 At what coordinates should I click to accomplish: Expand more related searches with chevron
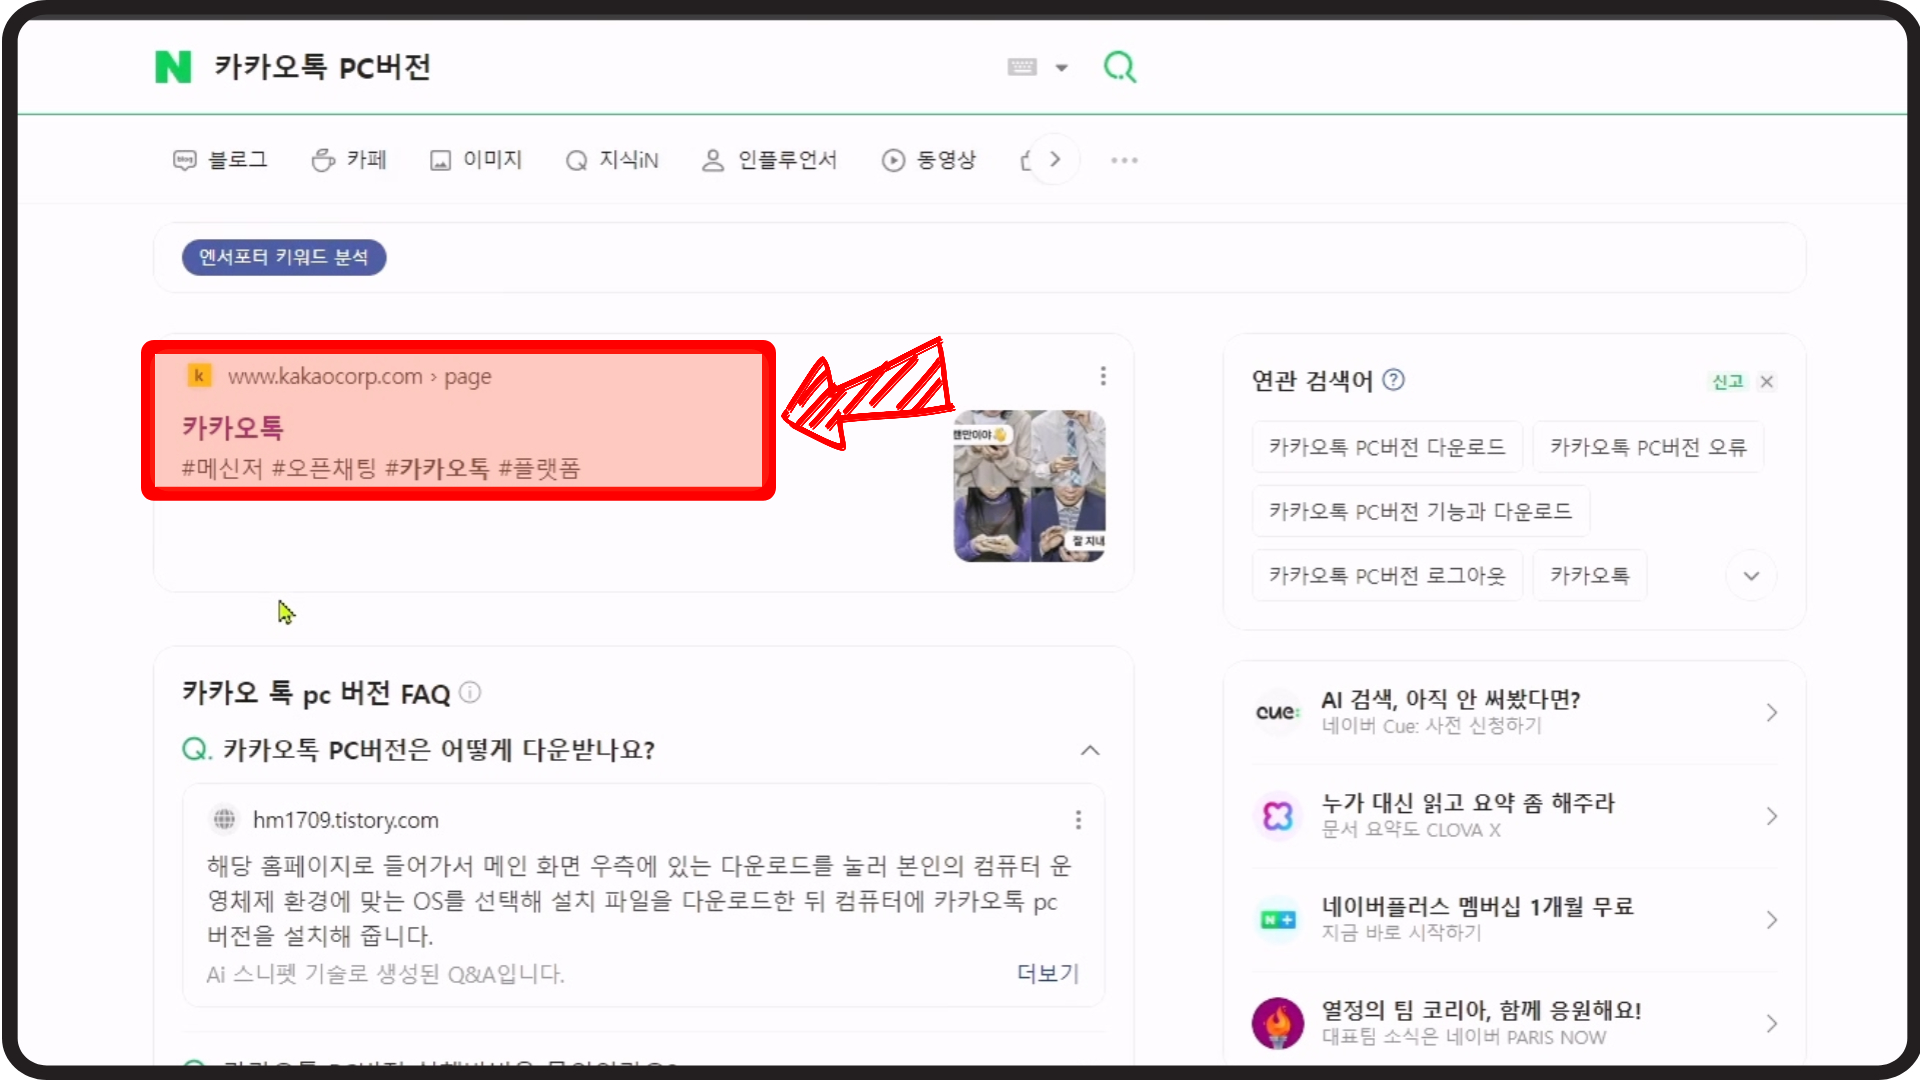tap(1751, 576)
